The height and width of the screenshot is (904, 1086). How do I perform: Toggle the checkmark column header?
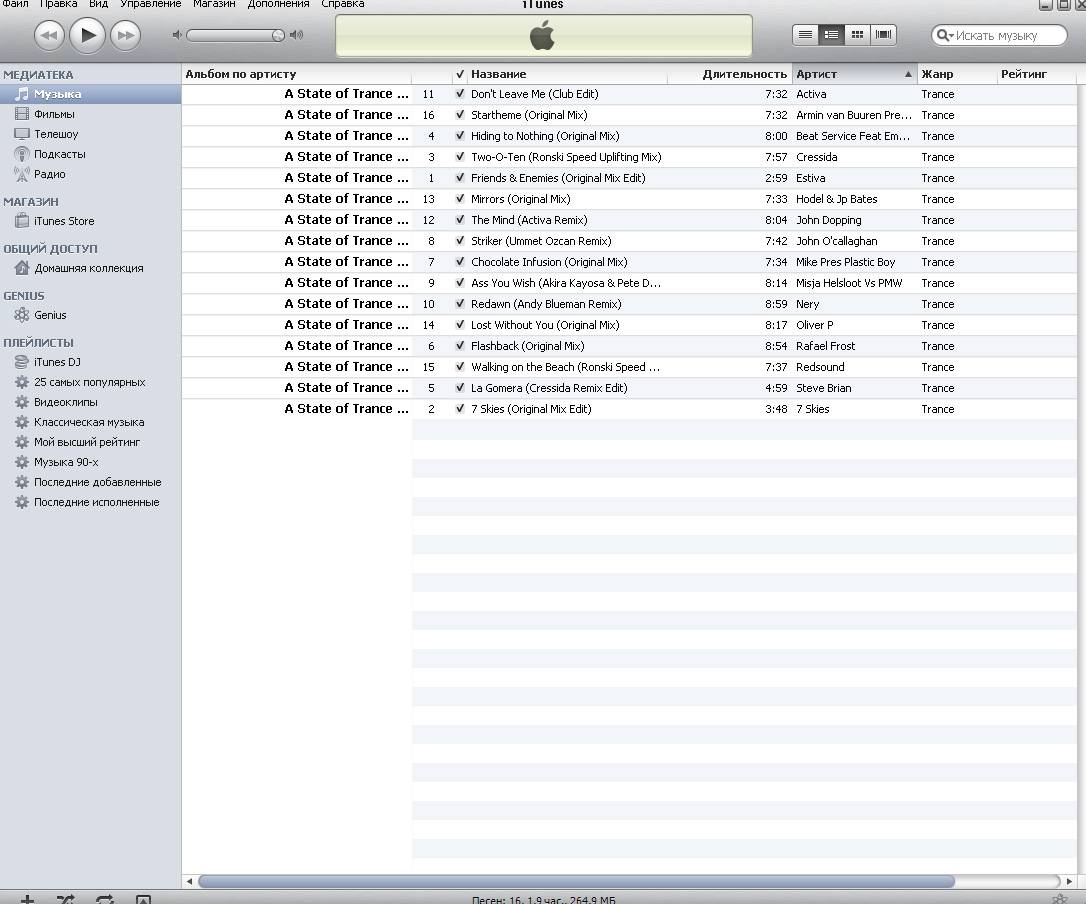(x=460, y=74)
